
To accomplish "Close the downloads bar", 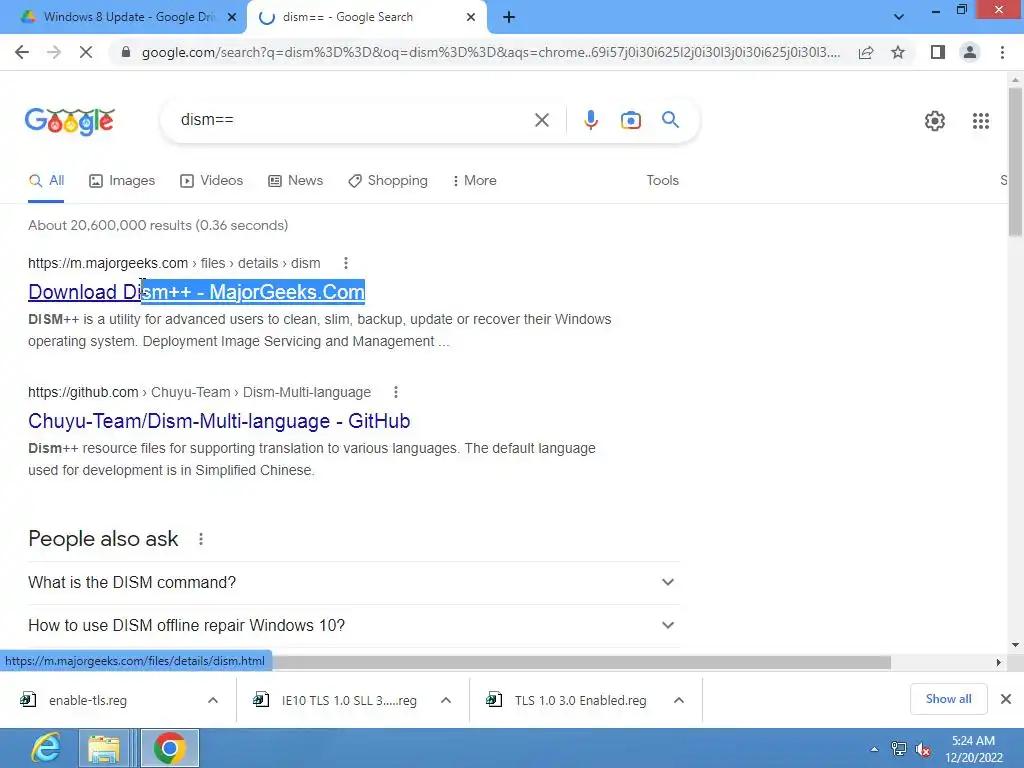I will (1006, 699).
